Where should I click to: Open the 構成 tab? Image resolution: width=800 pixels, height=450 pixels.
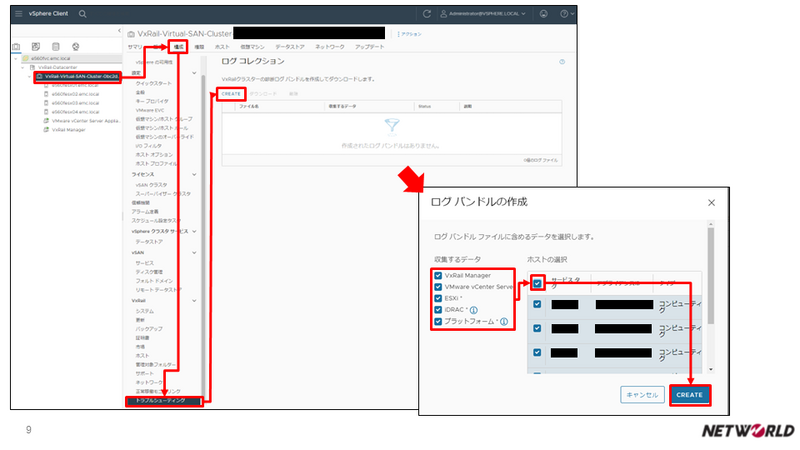tap(179, 47)
